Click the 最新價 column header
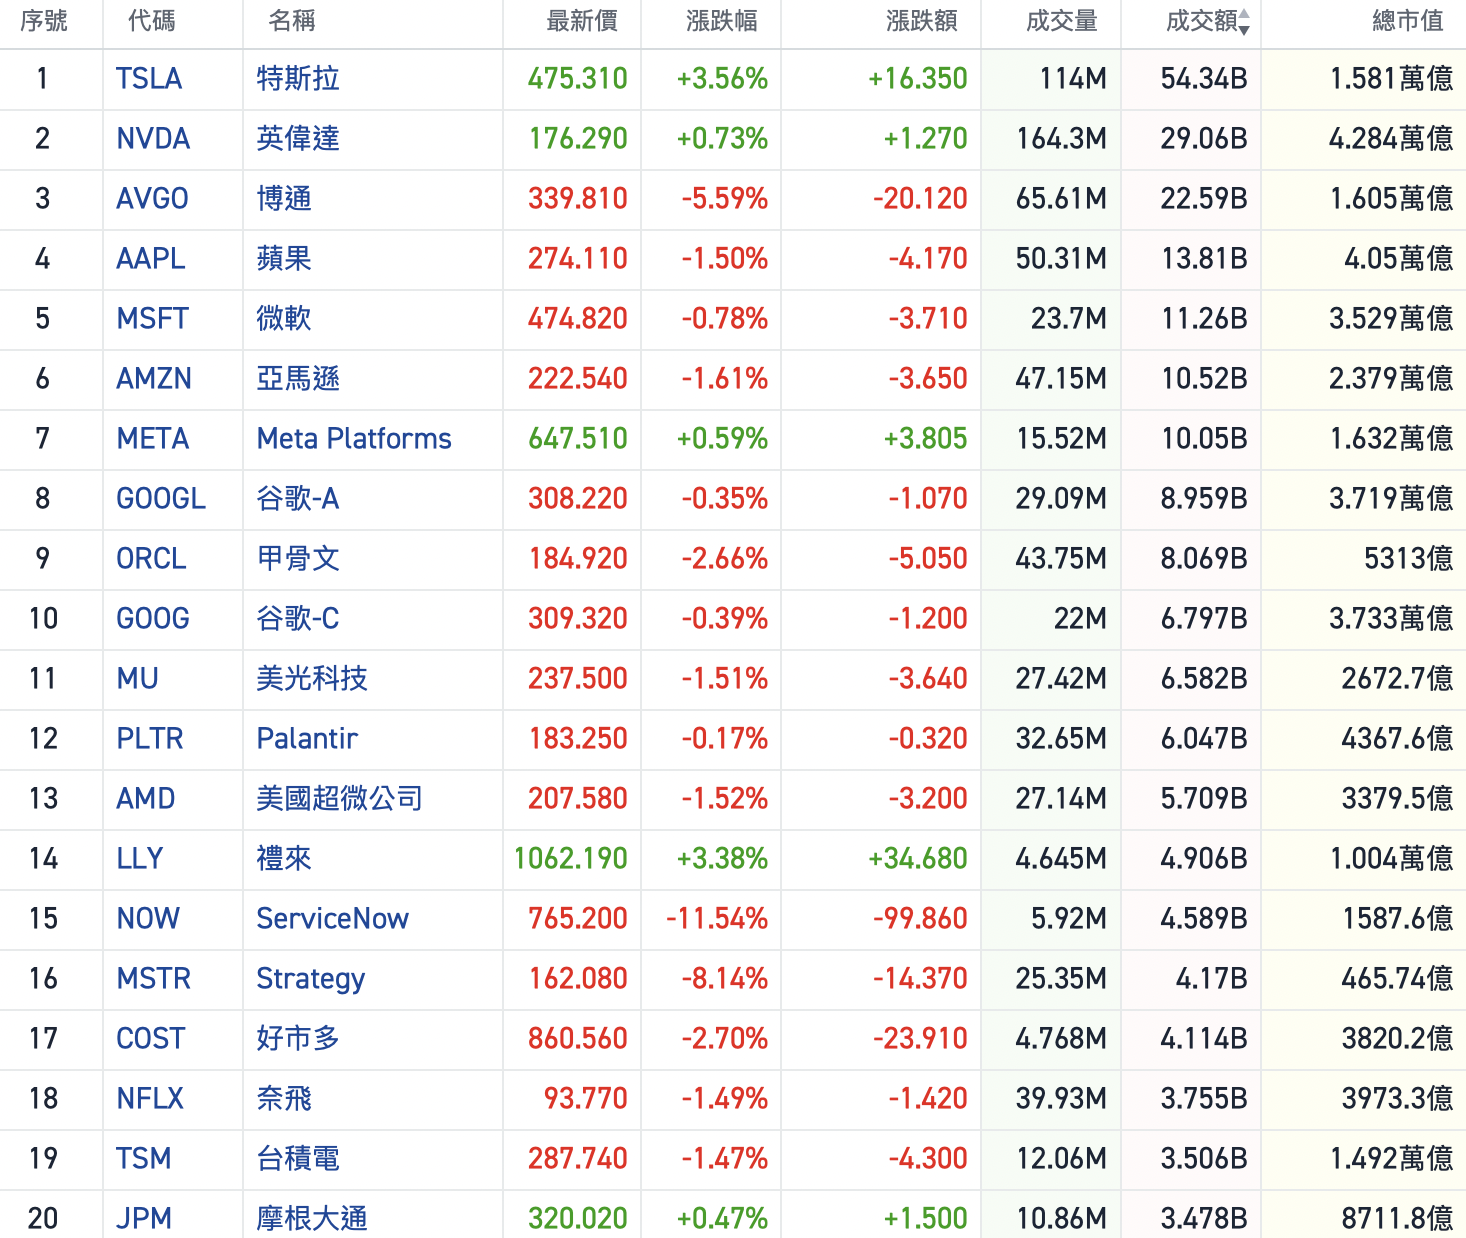The width and height of the screenshot is (1466, 1238). point(581,21)
